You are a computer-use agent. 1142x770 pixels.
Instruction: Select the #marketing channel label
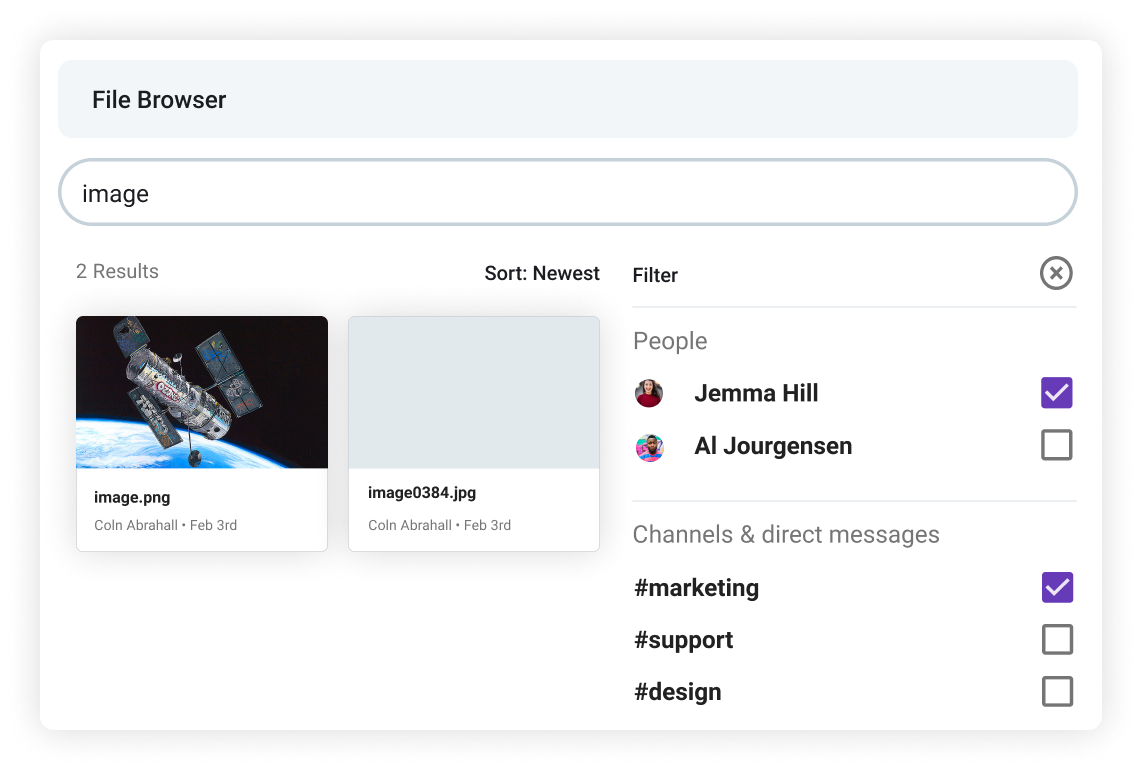point(696,588)
